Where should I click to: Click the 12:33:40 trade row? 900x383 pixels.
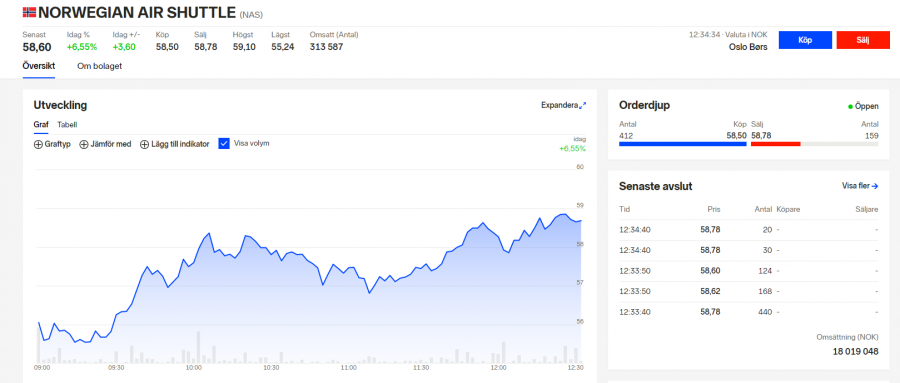point(748,312)
